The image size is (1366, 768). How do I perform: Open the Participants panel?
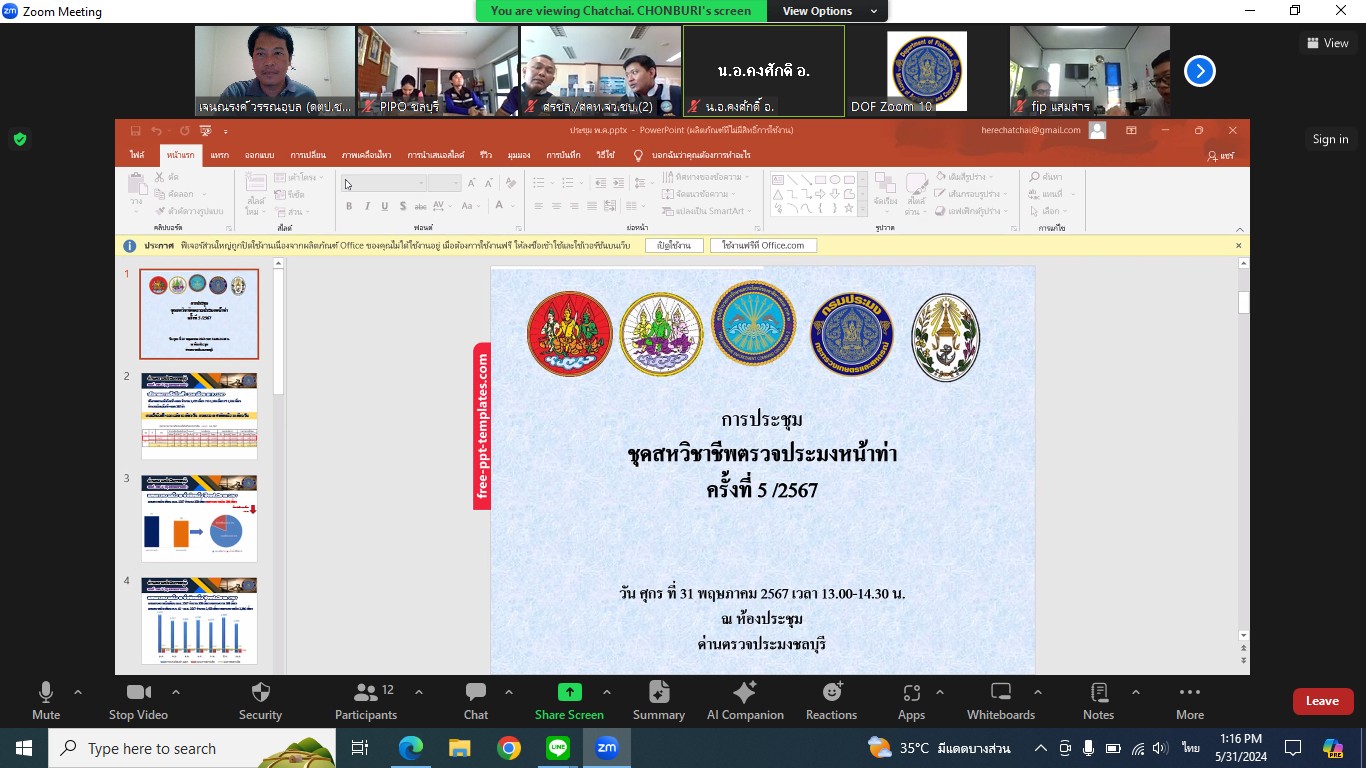pyautogui.click(x=366, y=700)
